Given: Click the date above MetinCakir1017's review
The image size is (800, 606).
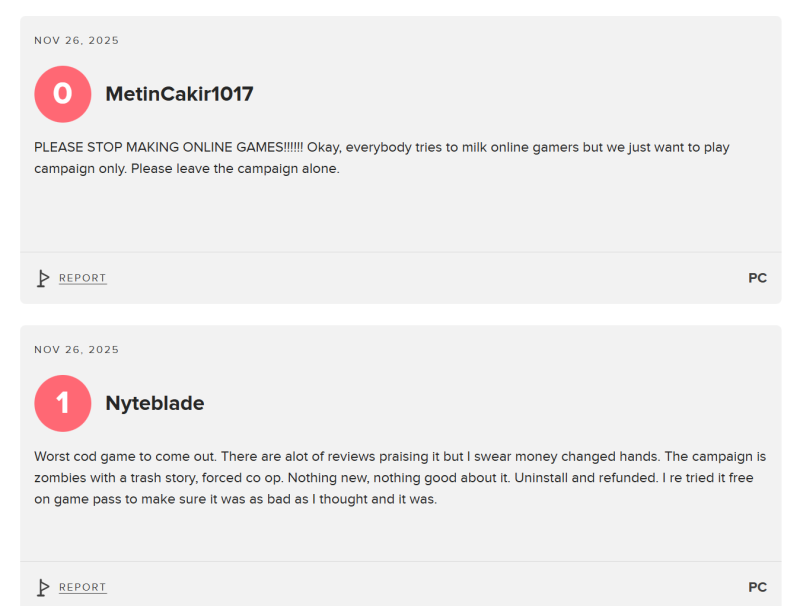Looking at the screenshot, I should (76, 41).
